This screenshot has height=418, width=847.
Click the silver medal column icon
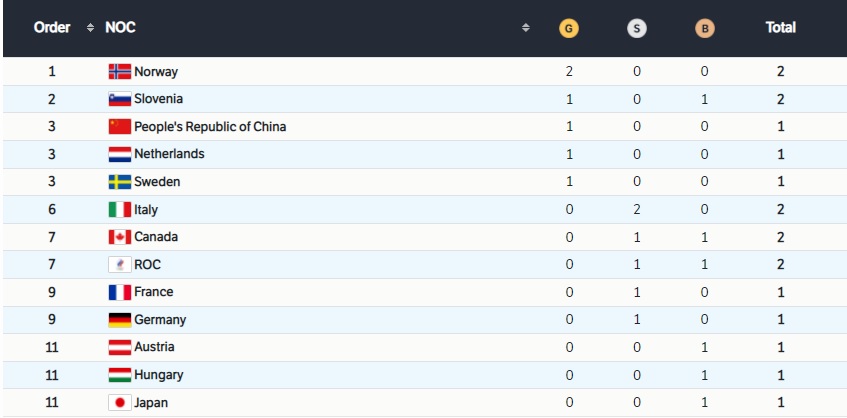point(637,29)
